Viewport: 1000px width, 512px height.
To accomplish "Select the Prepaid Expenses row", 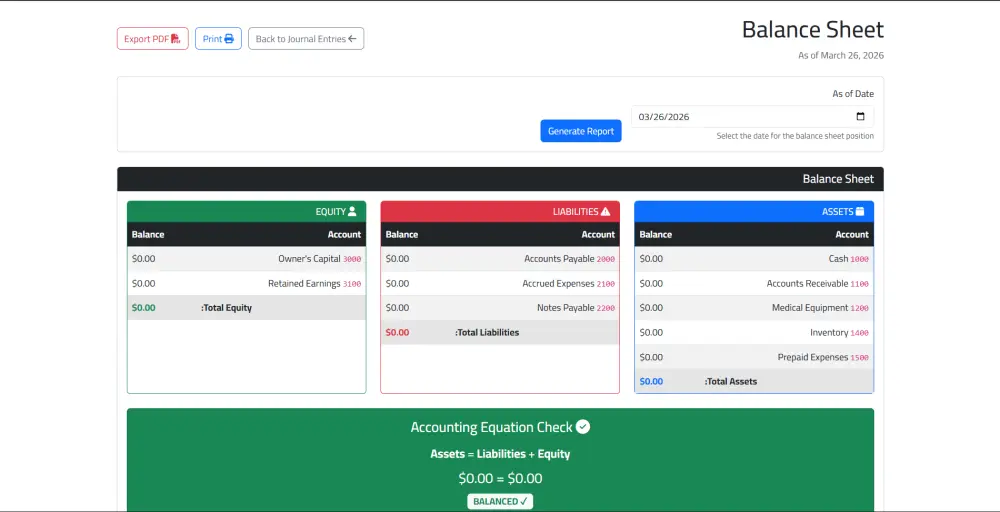I will (x=754, y=358).
